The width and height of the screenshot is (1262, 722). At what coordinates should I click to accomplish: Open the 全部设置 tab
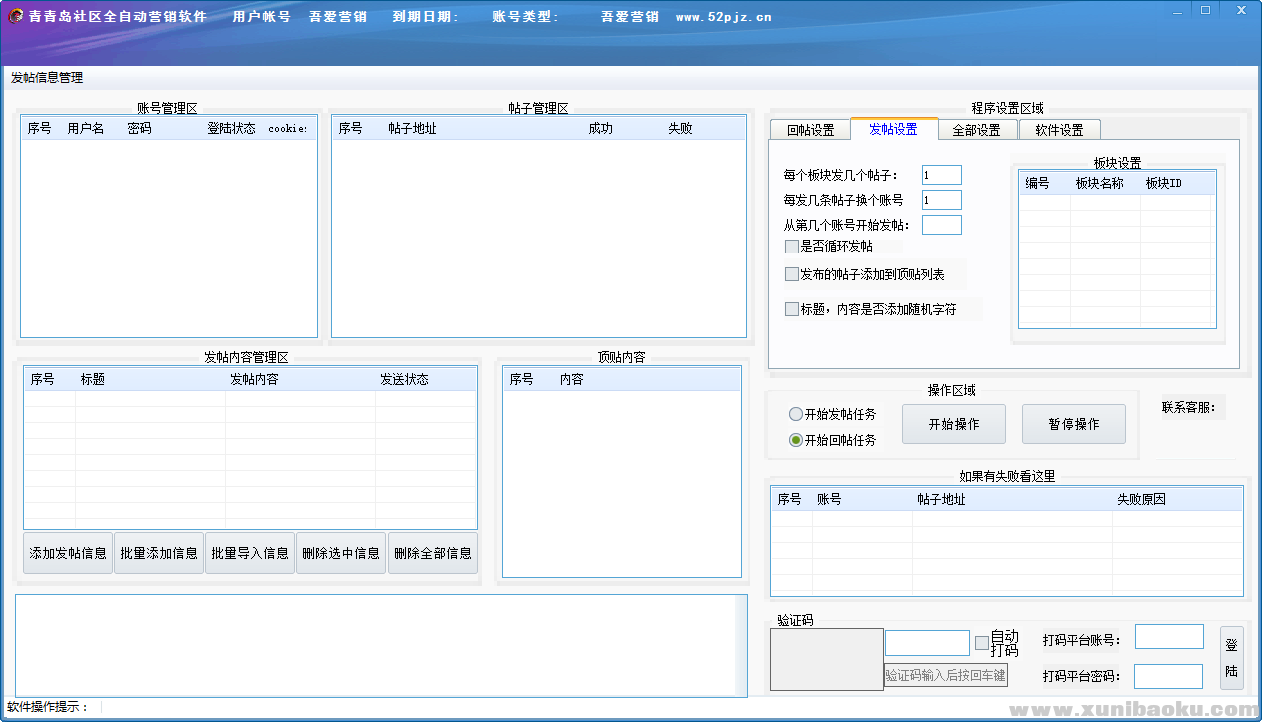click(976, 130)
